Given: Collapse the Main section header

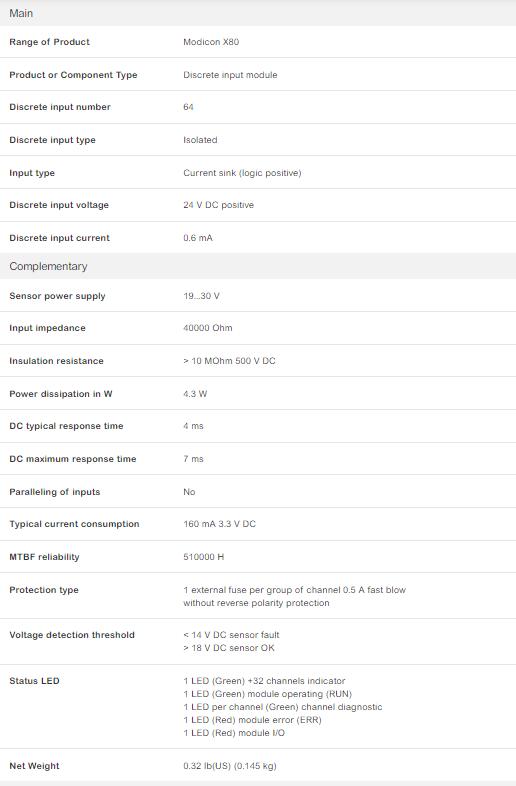Looking at the screenshot, I should pyautogui.click(x=258, y=13).
